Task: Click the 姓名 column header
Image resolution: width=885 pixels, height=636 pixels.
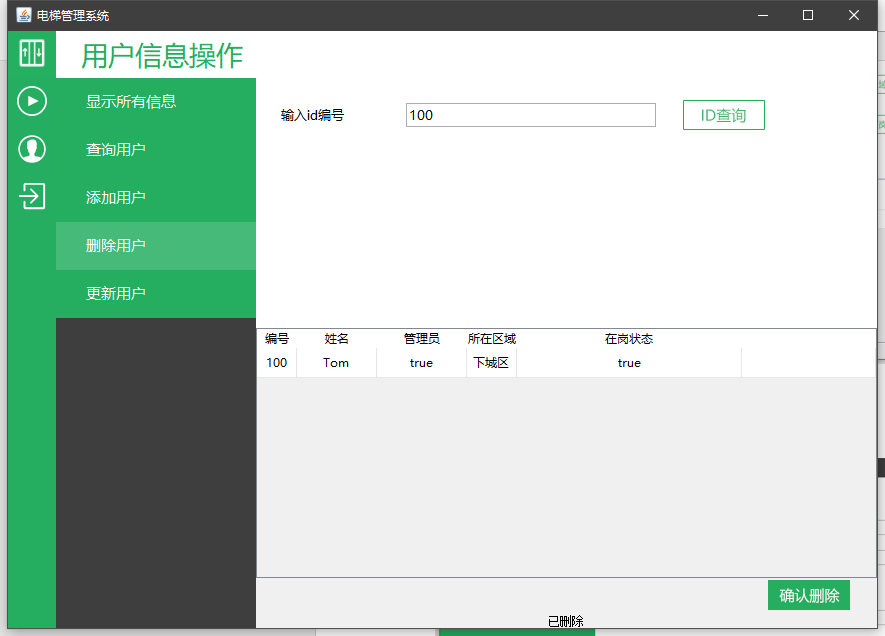Action: [x=336, y=339]
